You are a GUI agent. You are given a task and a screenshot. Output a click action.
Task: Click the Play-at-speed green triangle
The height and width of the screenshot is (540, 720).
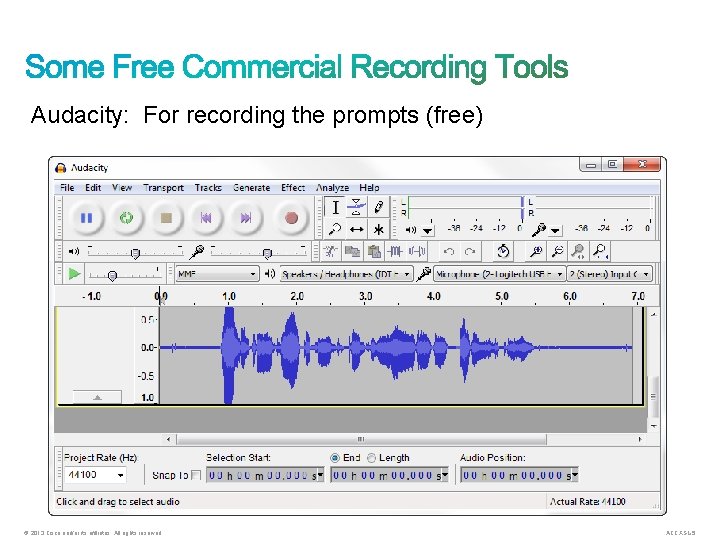(x=74, y=274)
